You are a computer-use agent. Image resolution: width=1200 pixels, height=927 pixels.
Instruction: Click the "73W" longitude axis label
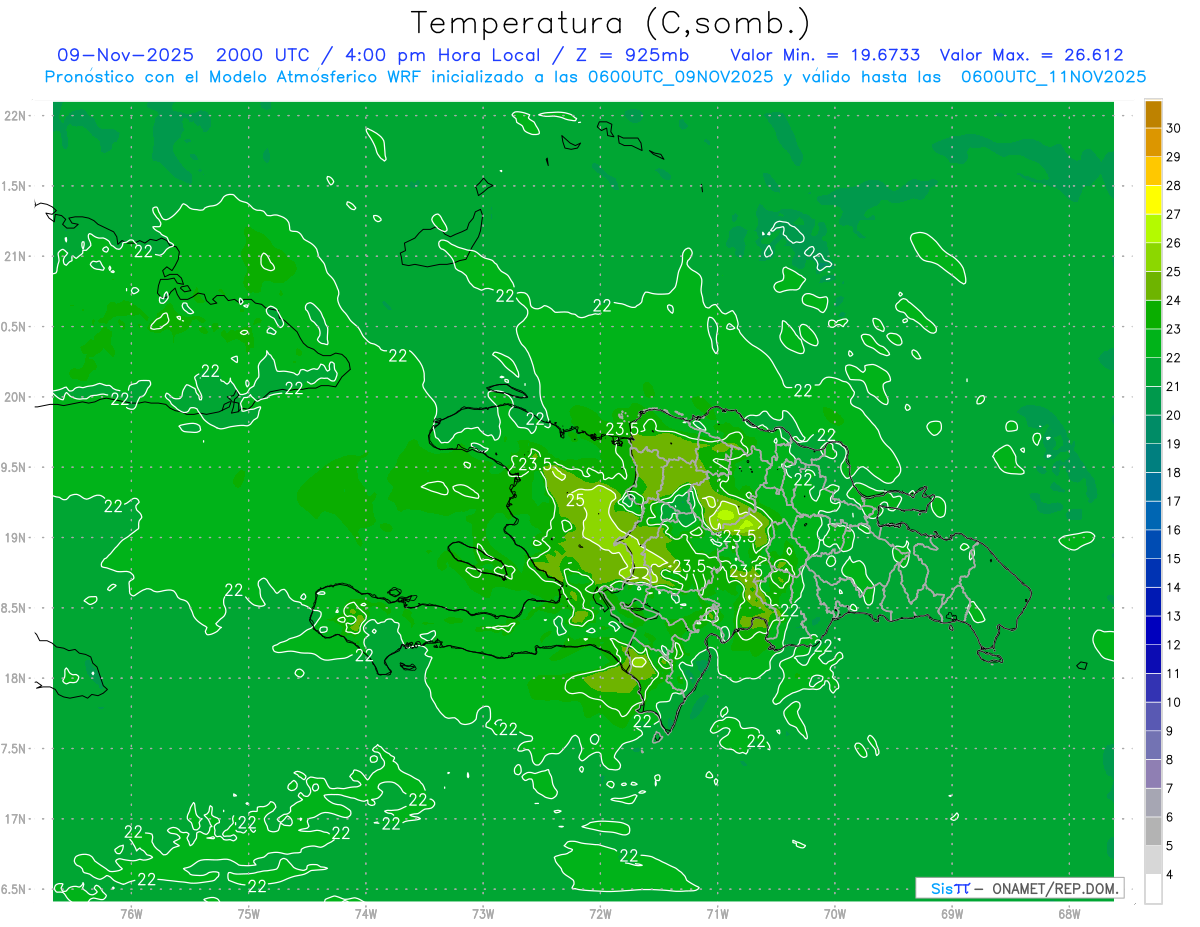coord(483,914)
